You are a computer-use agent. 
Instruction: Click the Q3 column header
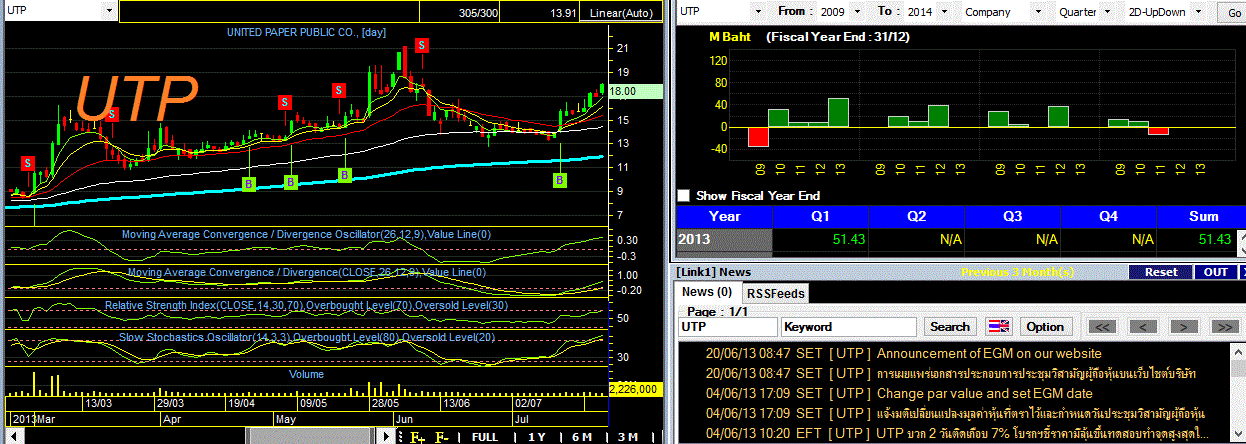pyautogui.click(x=1012, y=216)
